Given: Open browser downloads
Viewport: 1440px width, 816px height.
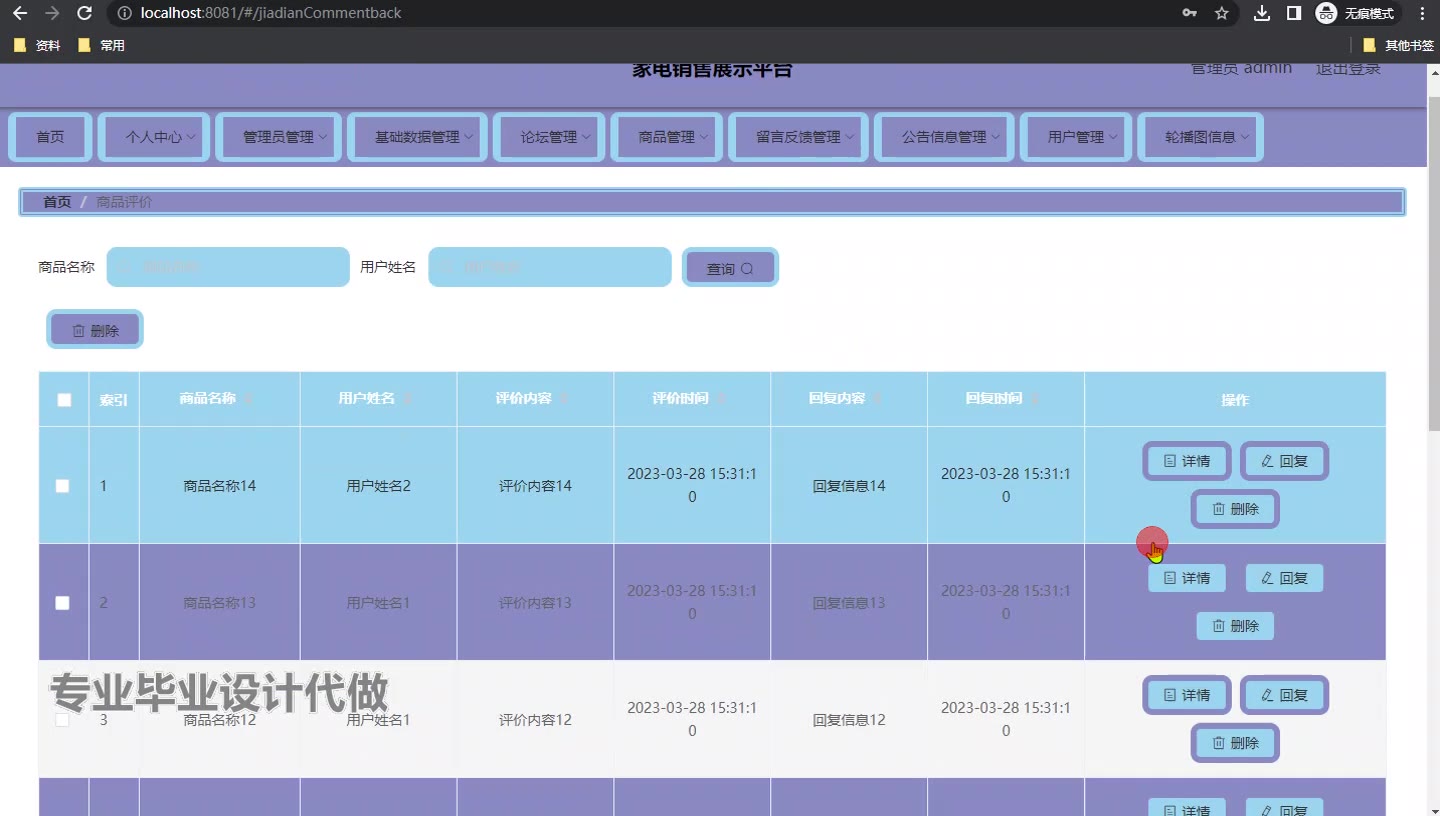Looking at the screenshot, I should click(1262, 13).
